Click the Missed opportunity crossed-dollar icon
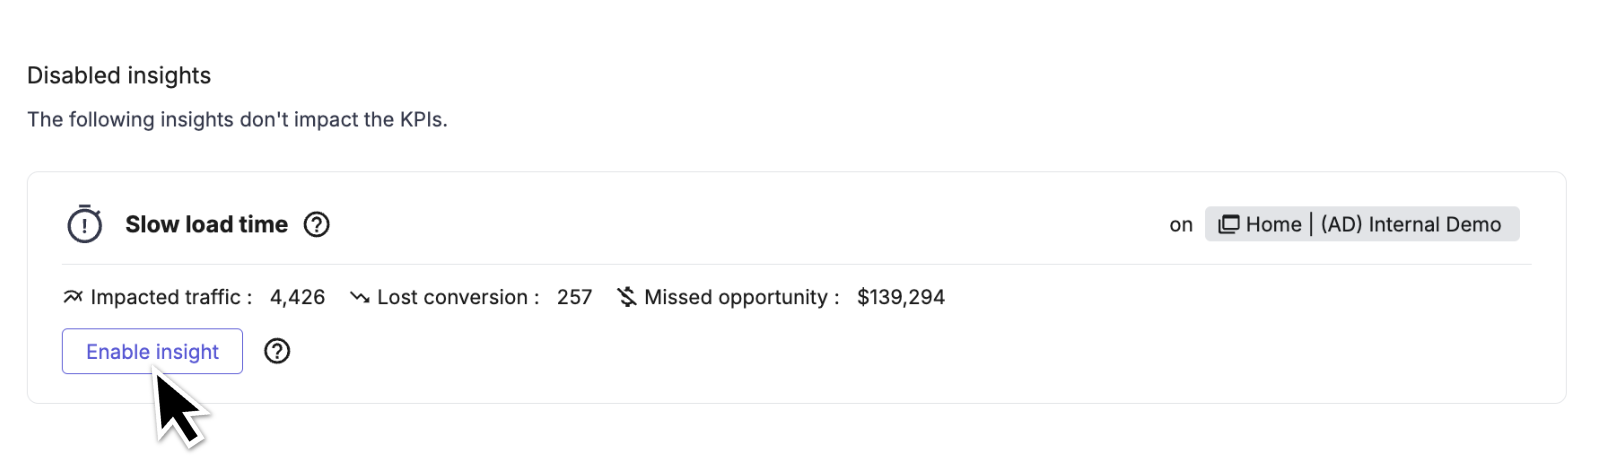1602x476 pixels. tap(627, 297)
